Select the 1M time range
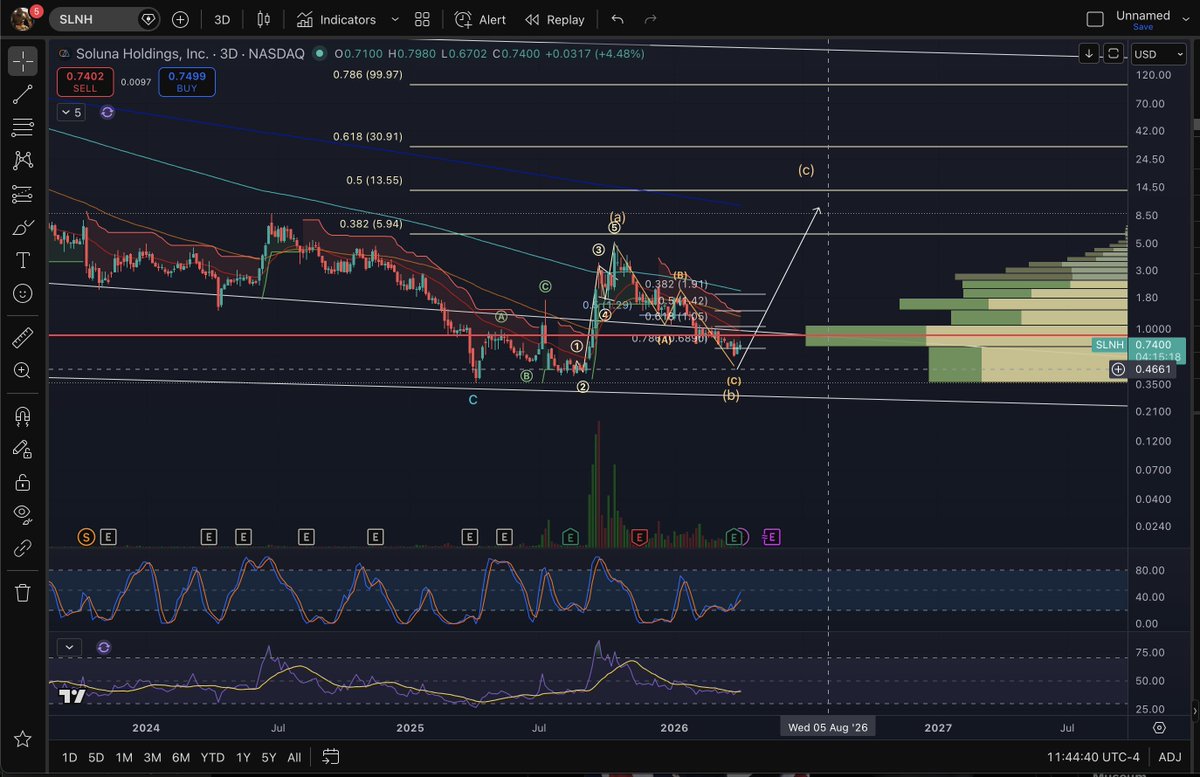Screen dimensions: 1200x777 (124, 756)
